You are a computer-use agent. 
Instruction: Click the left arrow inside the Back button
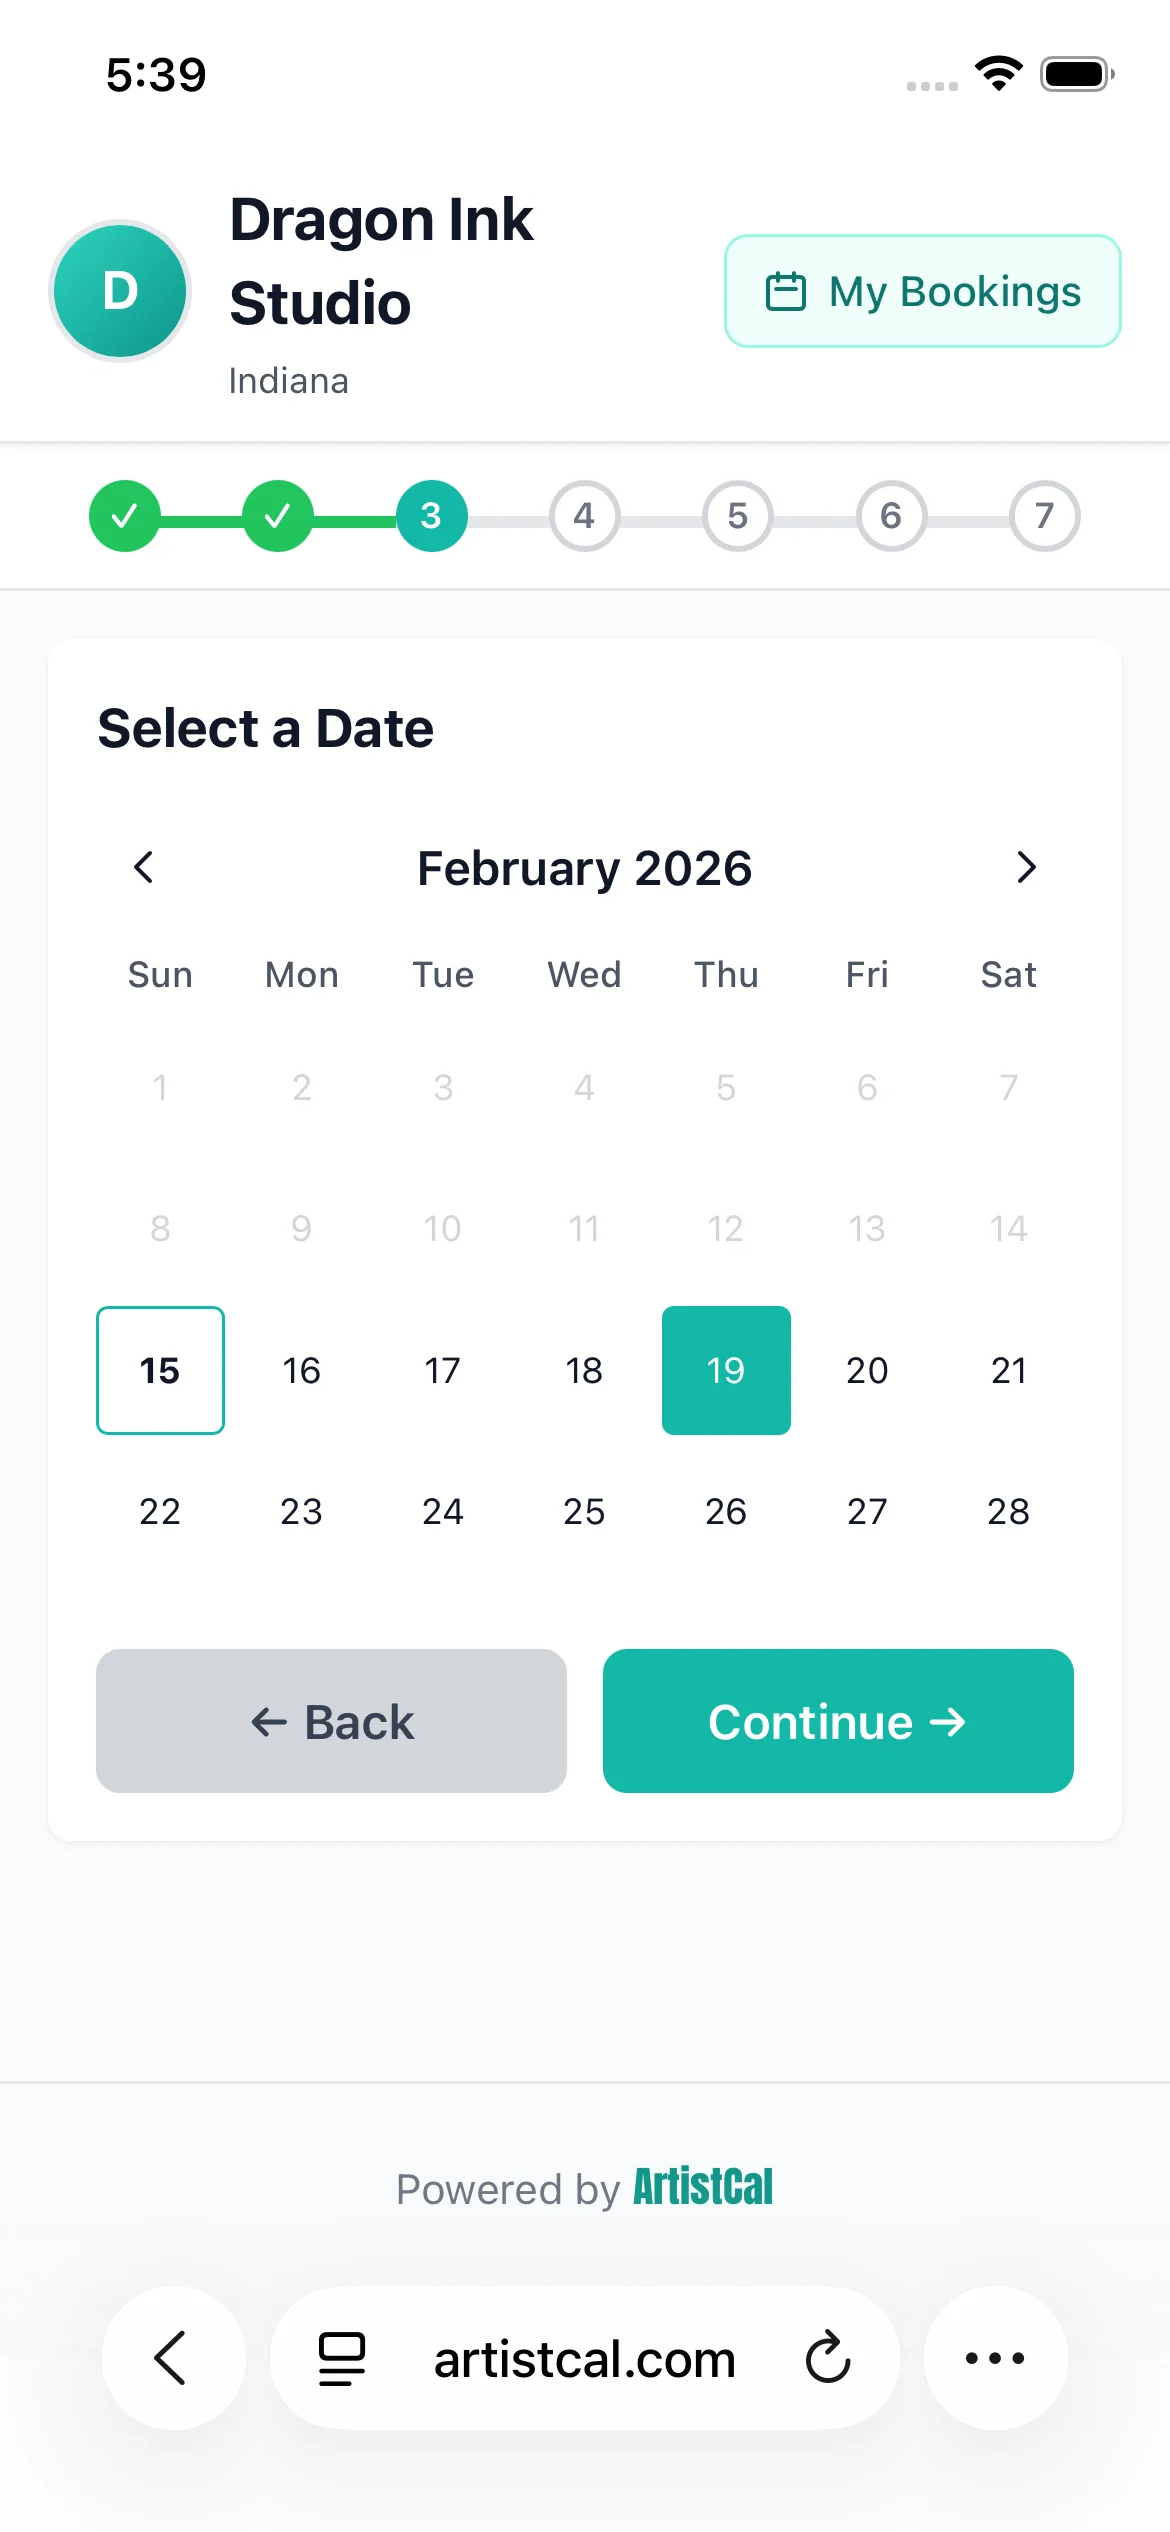pyautogui.click(x=268, y=1722)
